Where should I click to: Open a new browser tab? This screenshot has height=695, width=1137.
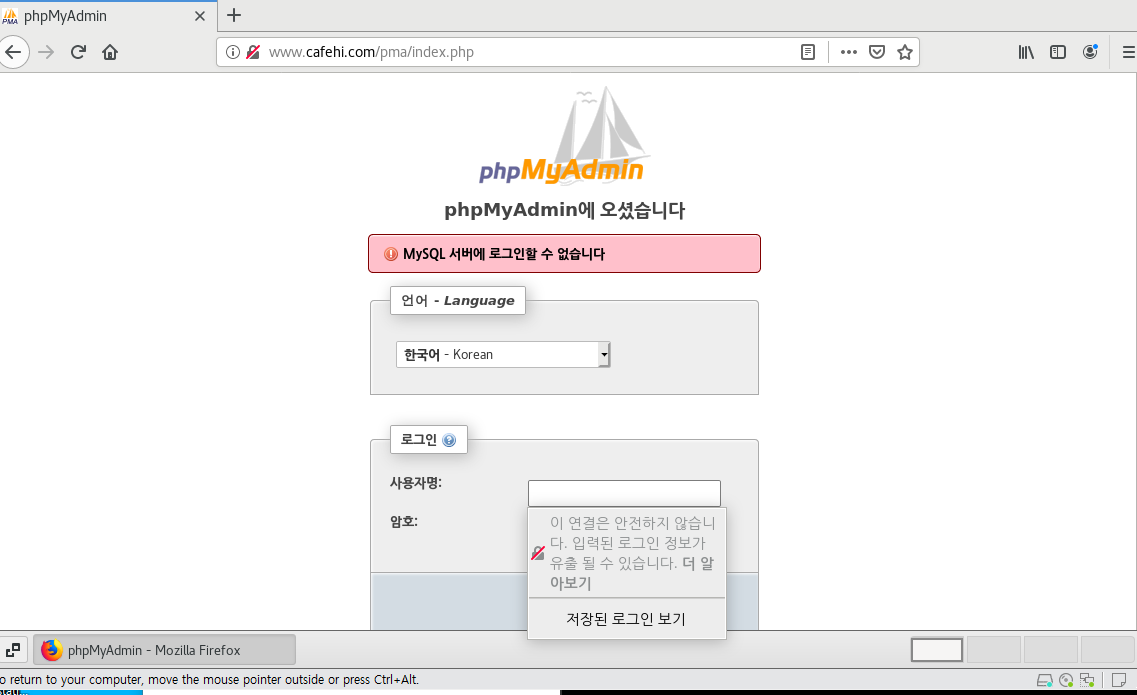pos(234,15)
